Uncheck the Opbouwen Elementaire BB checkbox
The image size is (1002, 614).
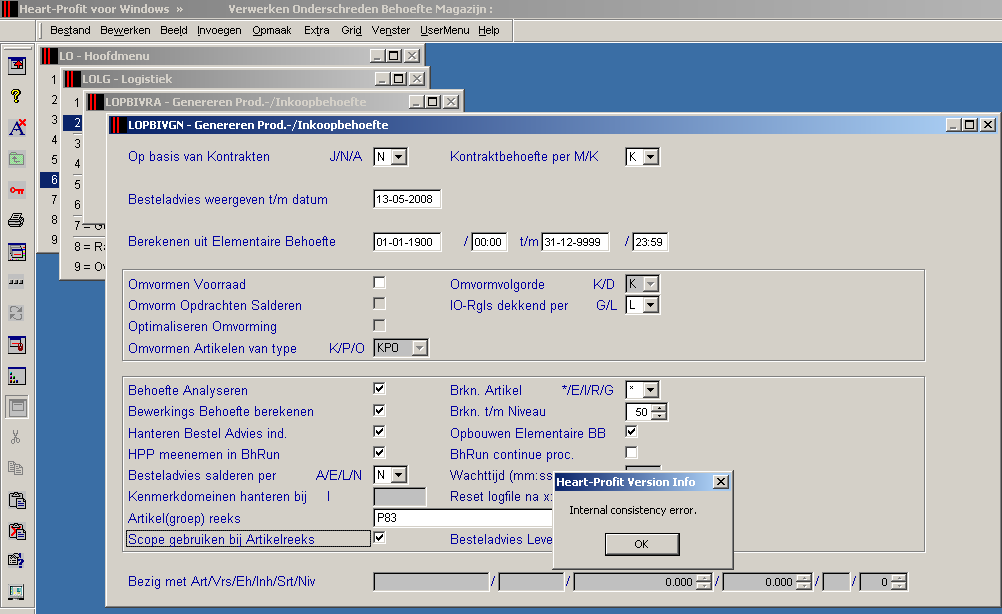coord(631,431)
